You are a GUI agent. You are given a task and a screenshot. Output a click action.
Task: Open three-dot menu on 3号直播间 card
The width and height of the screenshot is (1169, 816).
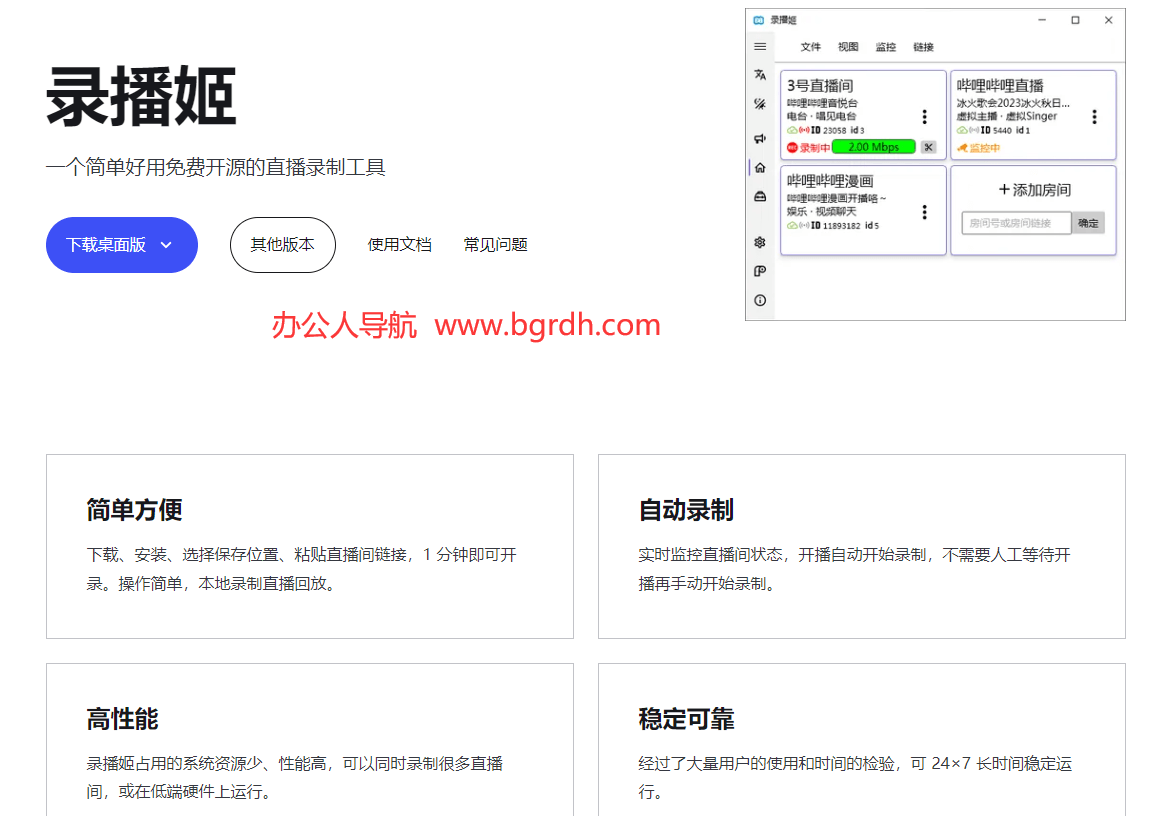[924, 117]
